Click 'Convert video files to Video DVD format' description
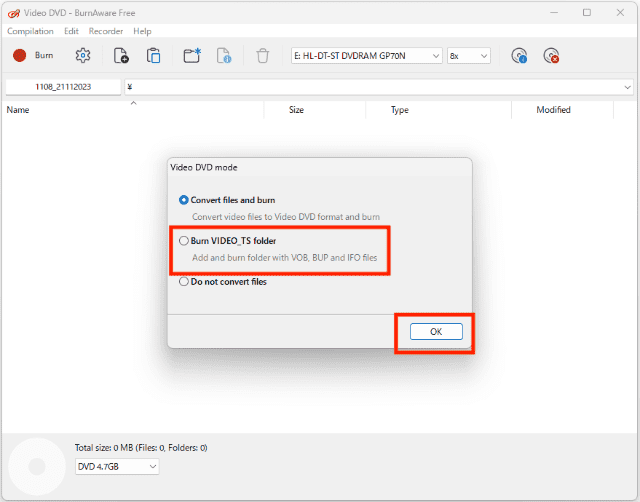Screen dimensions: 640x502 (x=286, y=217)
